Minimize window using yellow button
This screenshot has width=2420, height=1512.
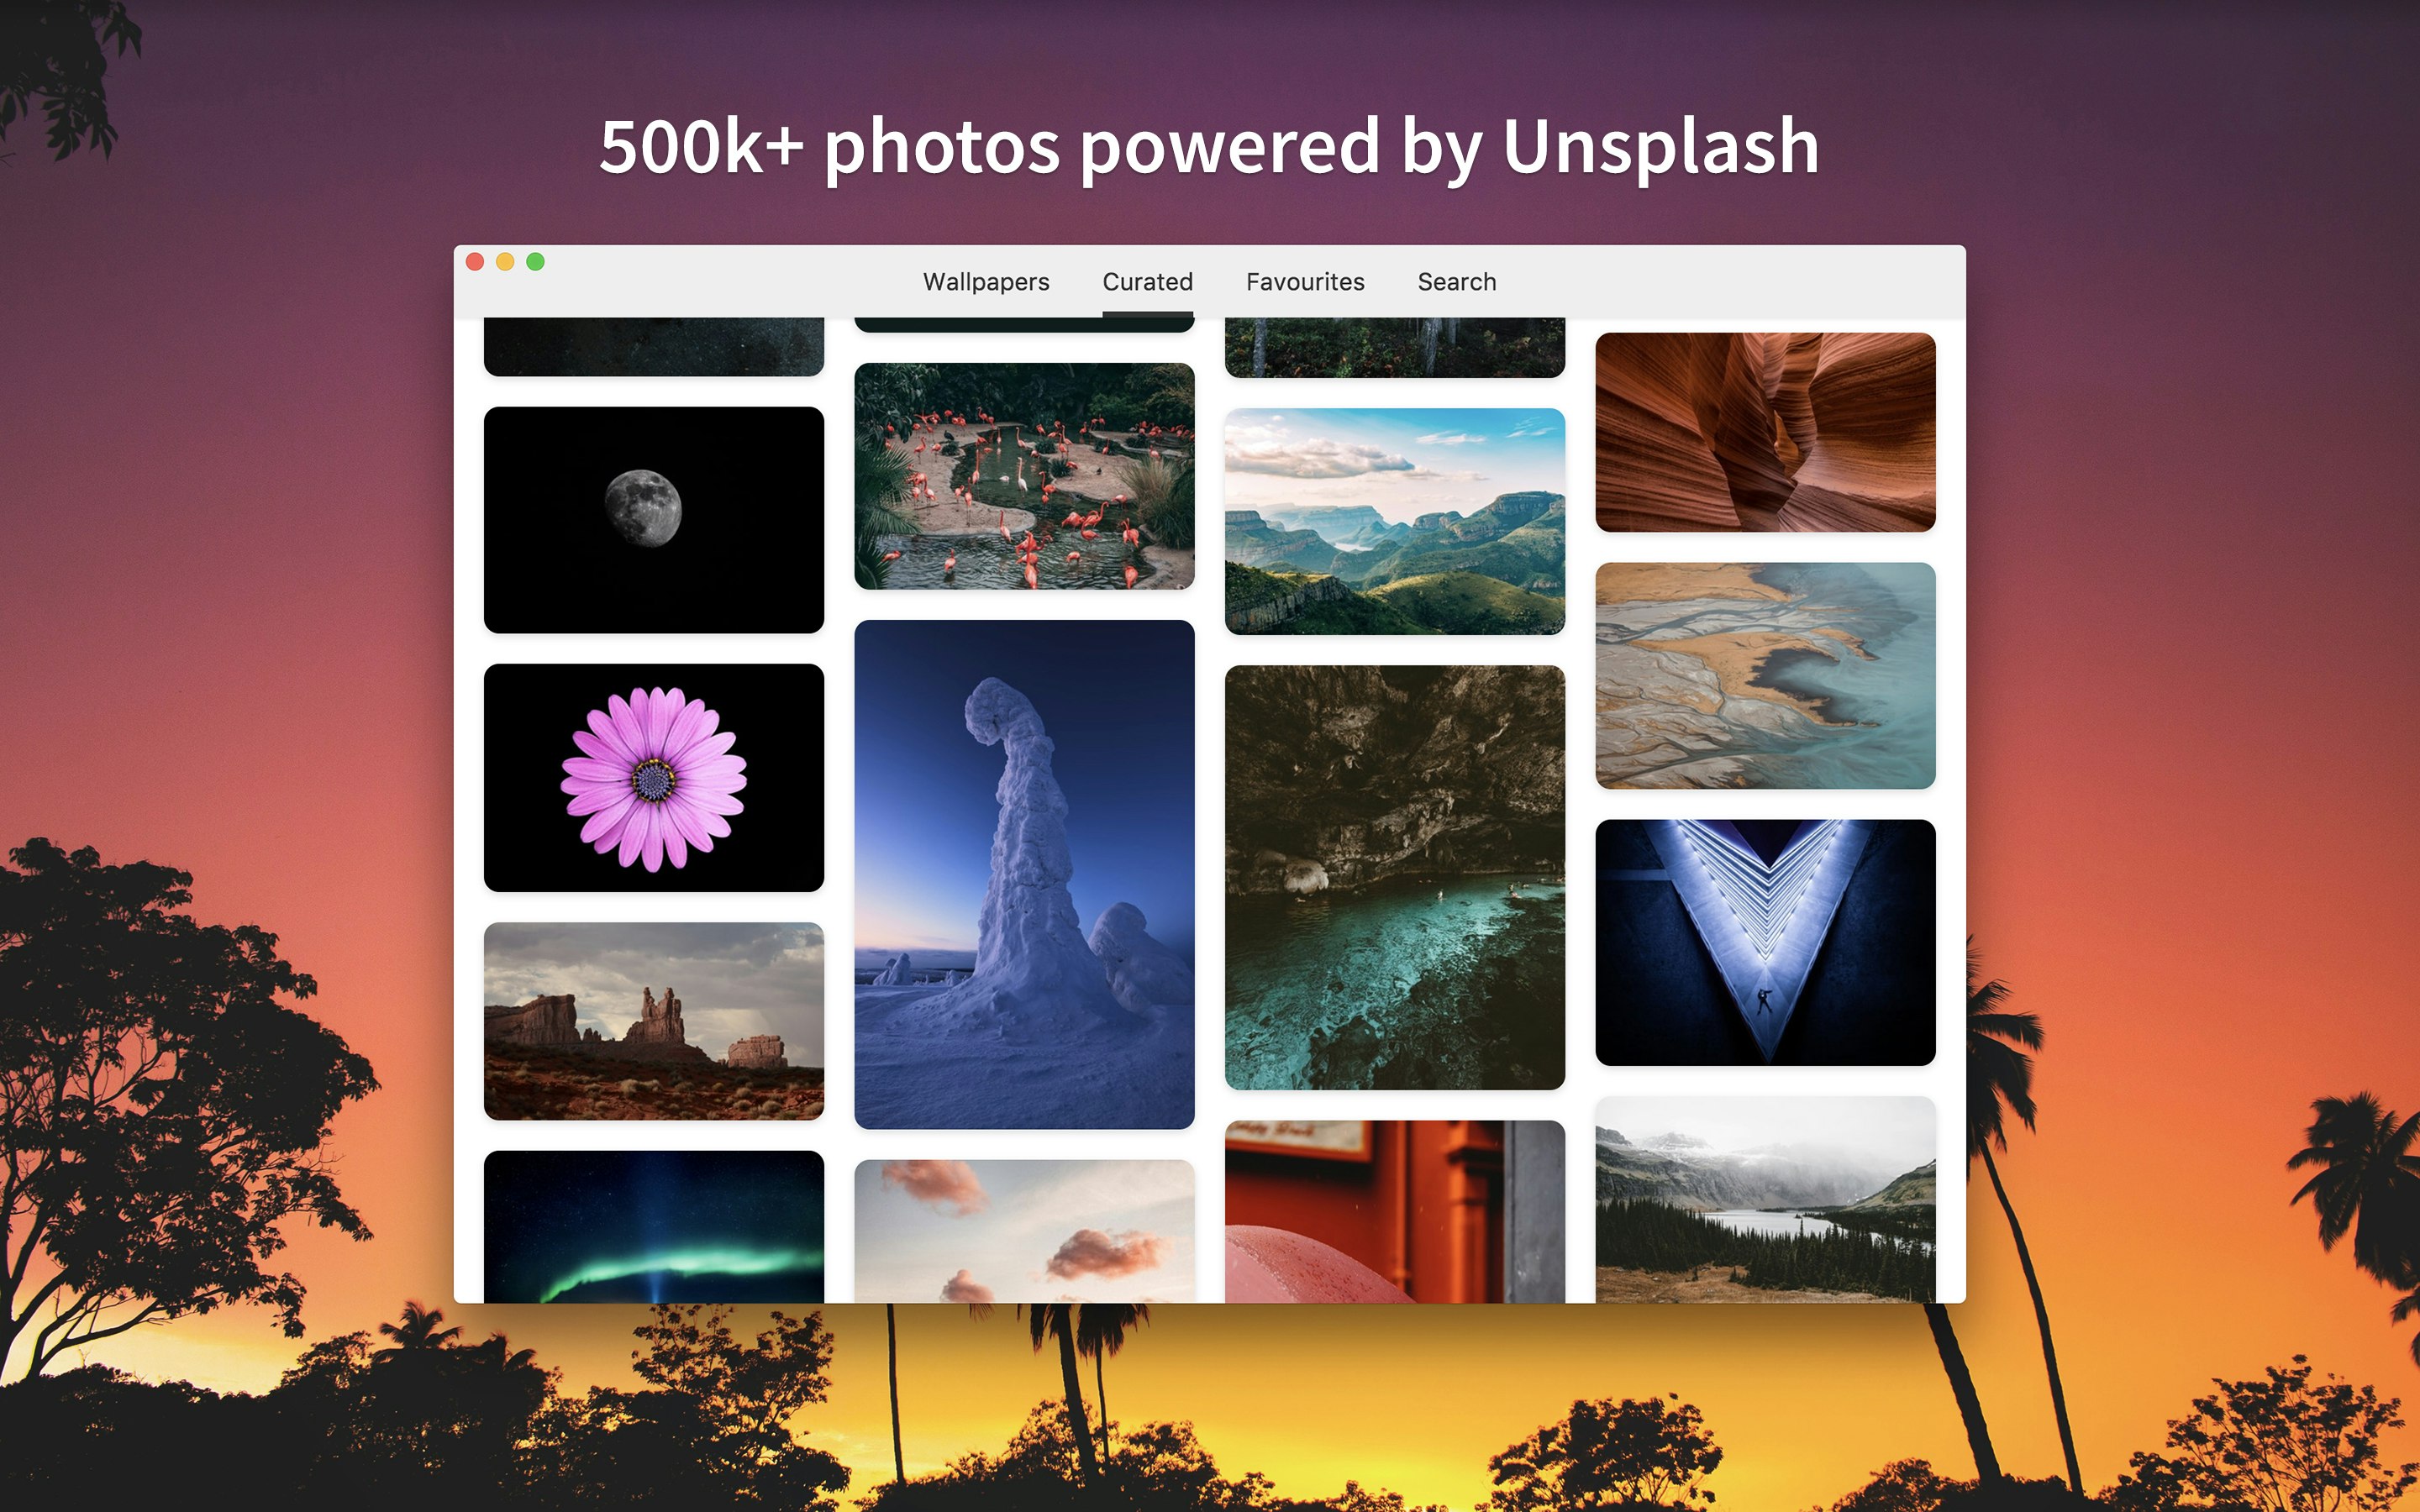505,262
